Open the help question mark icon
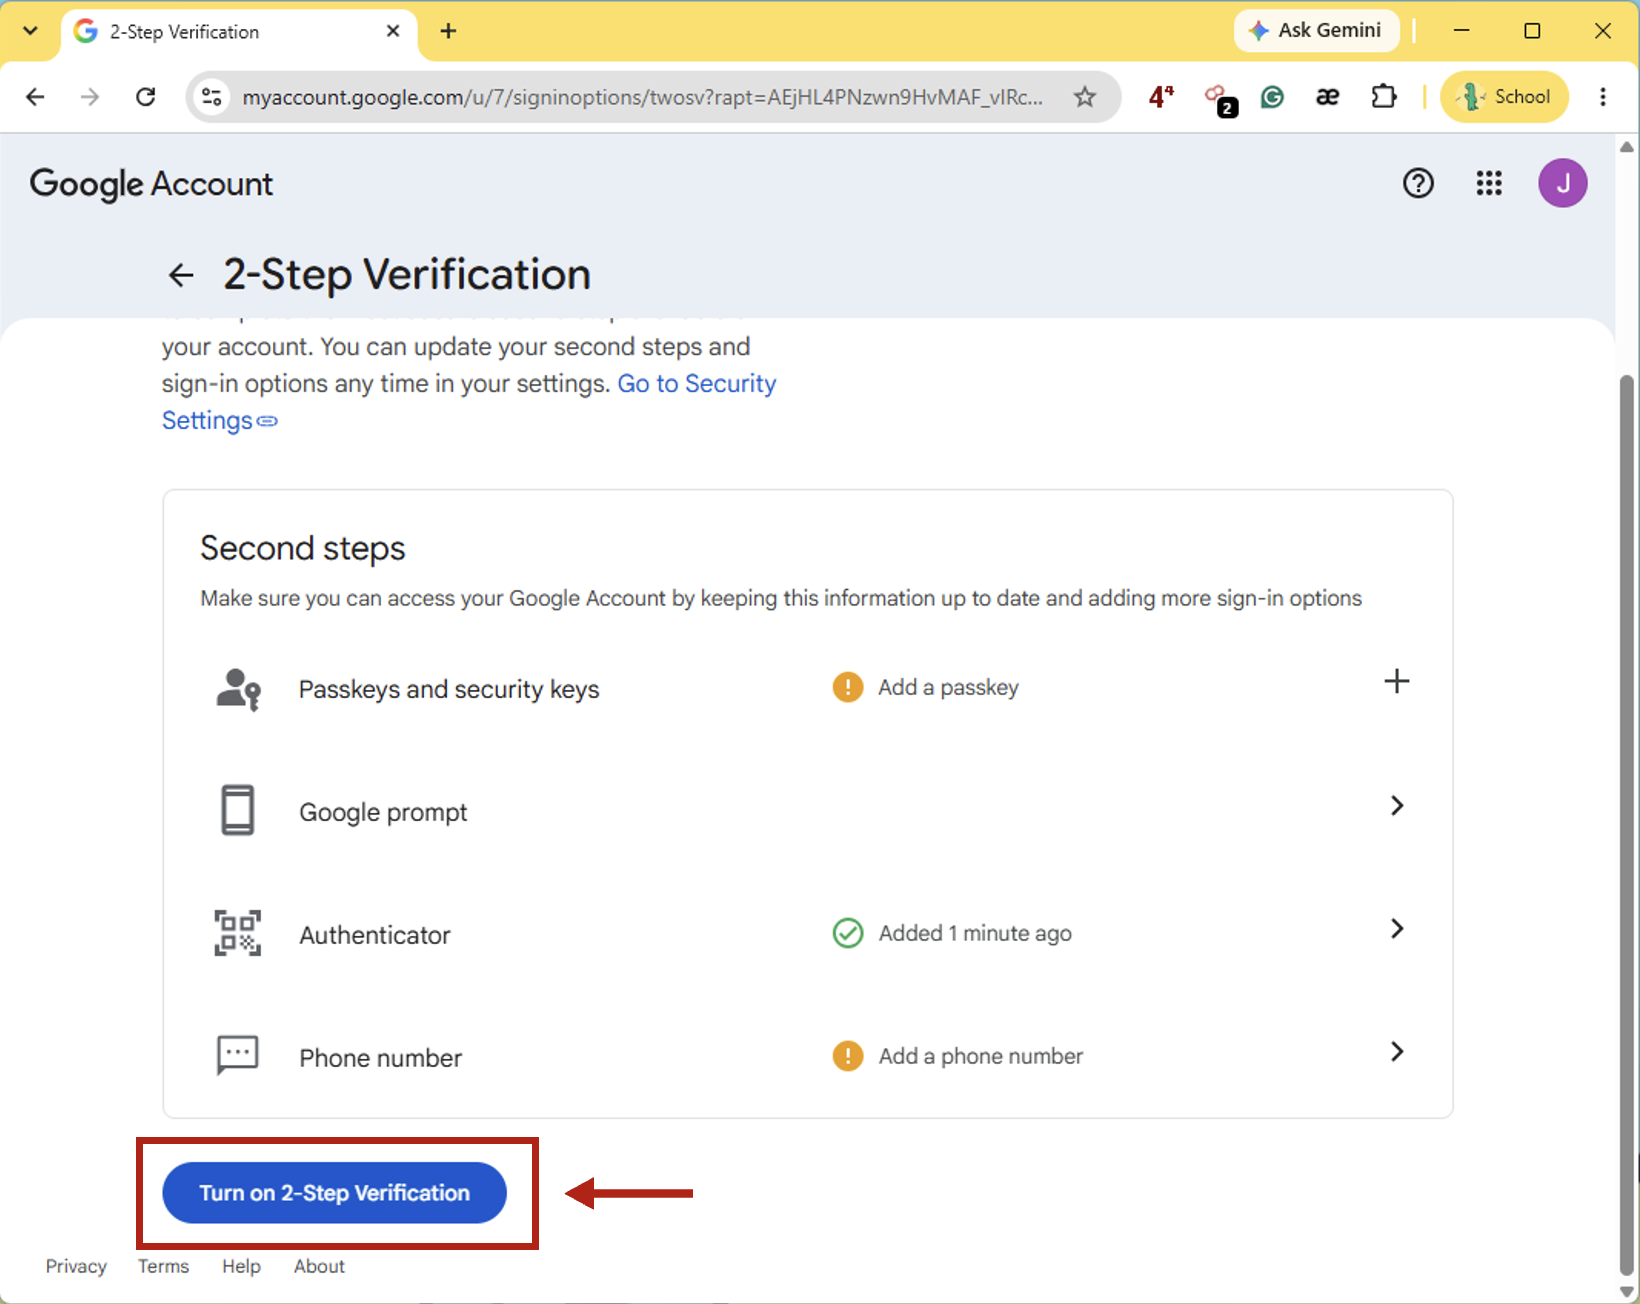This screenshot has height=1304, width=1640. [x=1418, y=183]
